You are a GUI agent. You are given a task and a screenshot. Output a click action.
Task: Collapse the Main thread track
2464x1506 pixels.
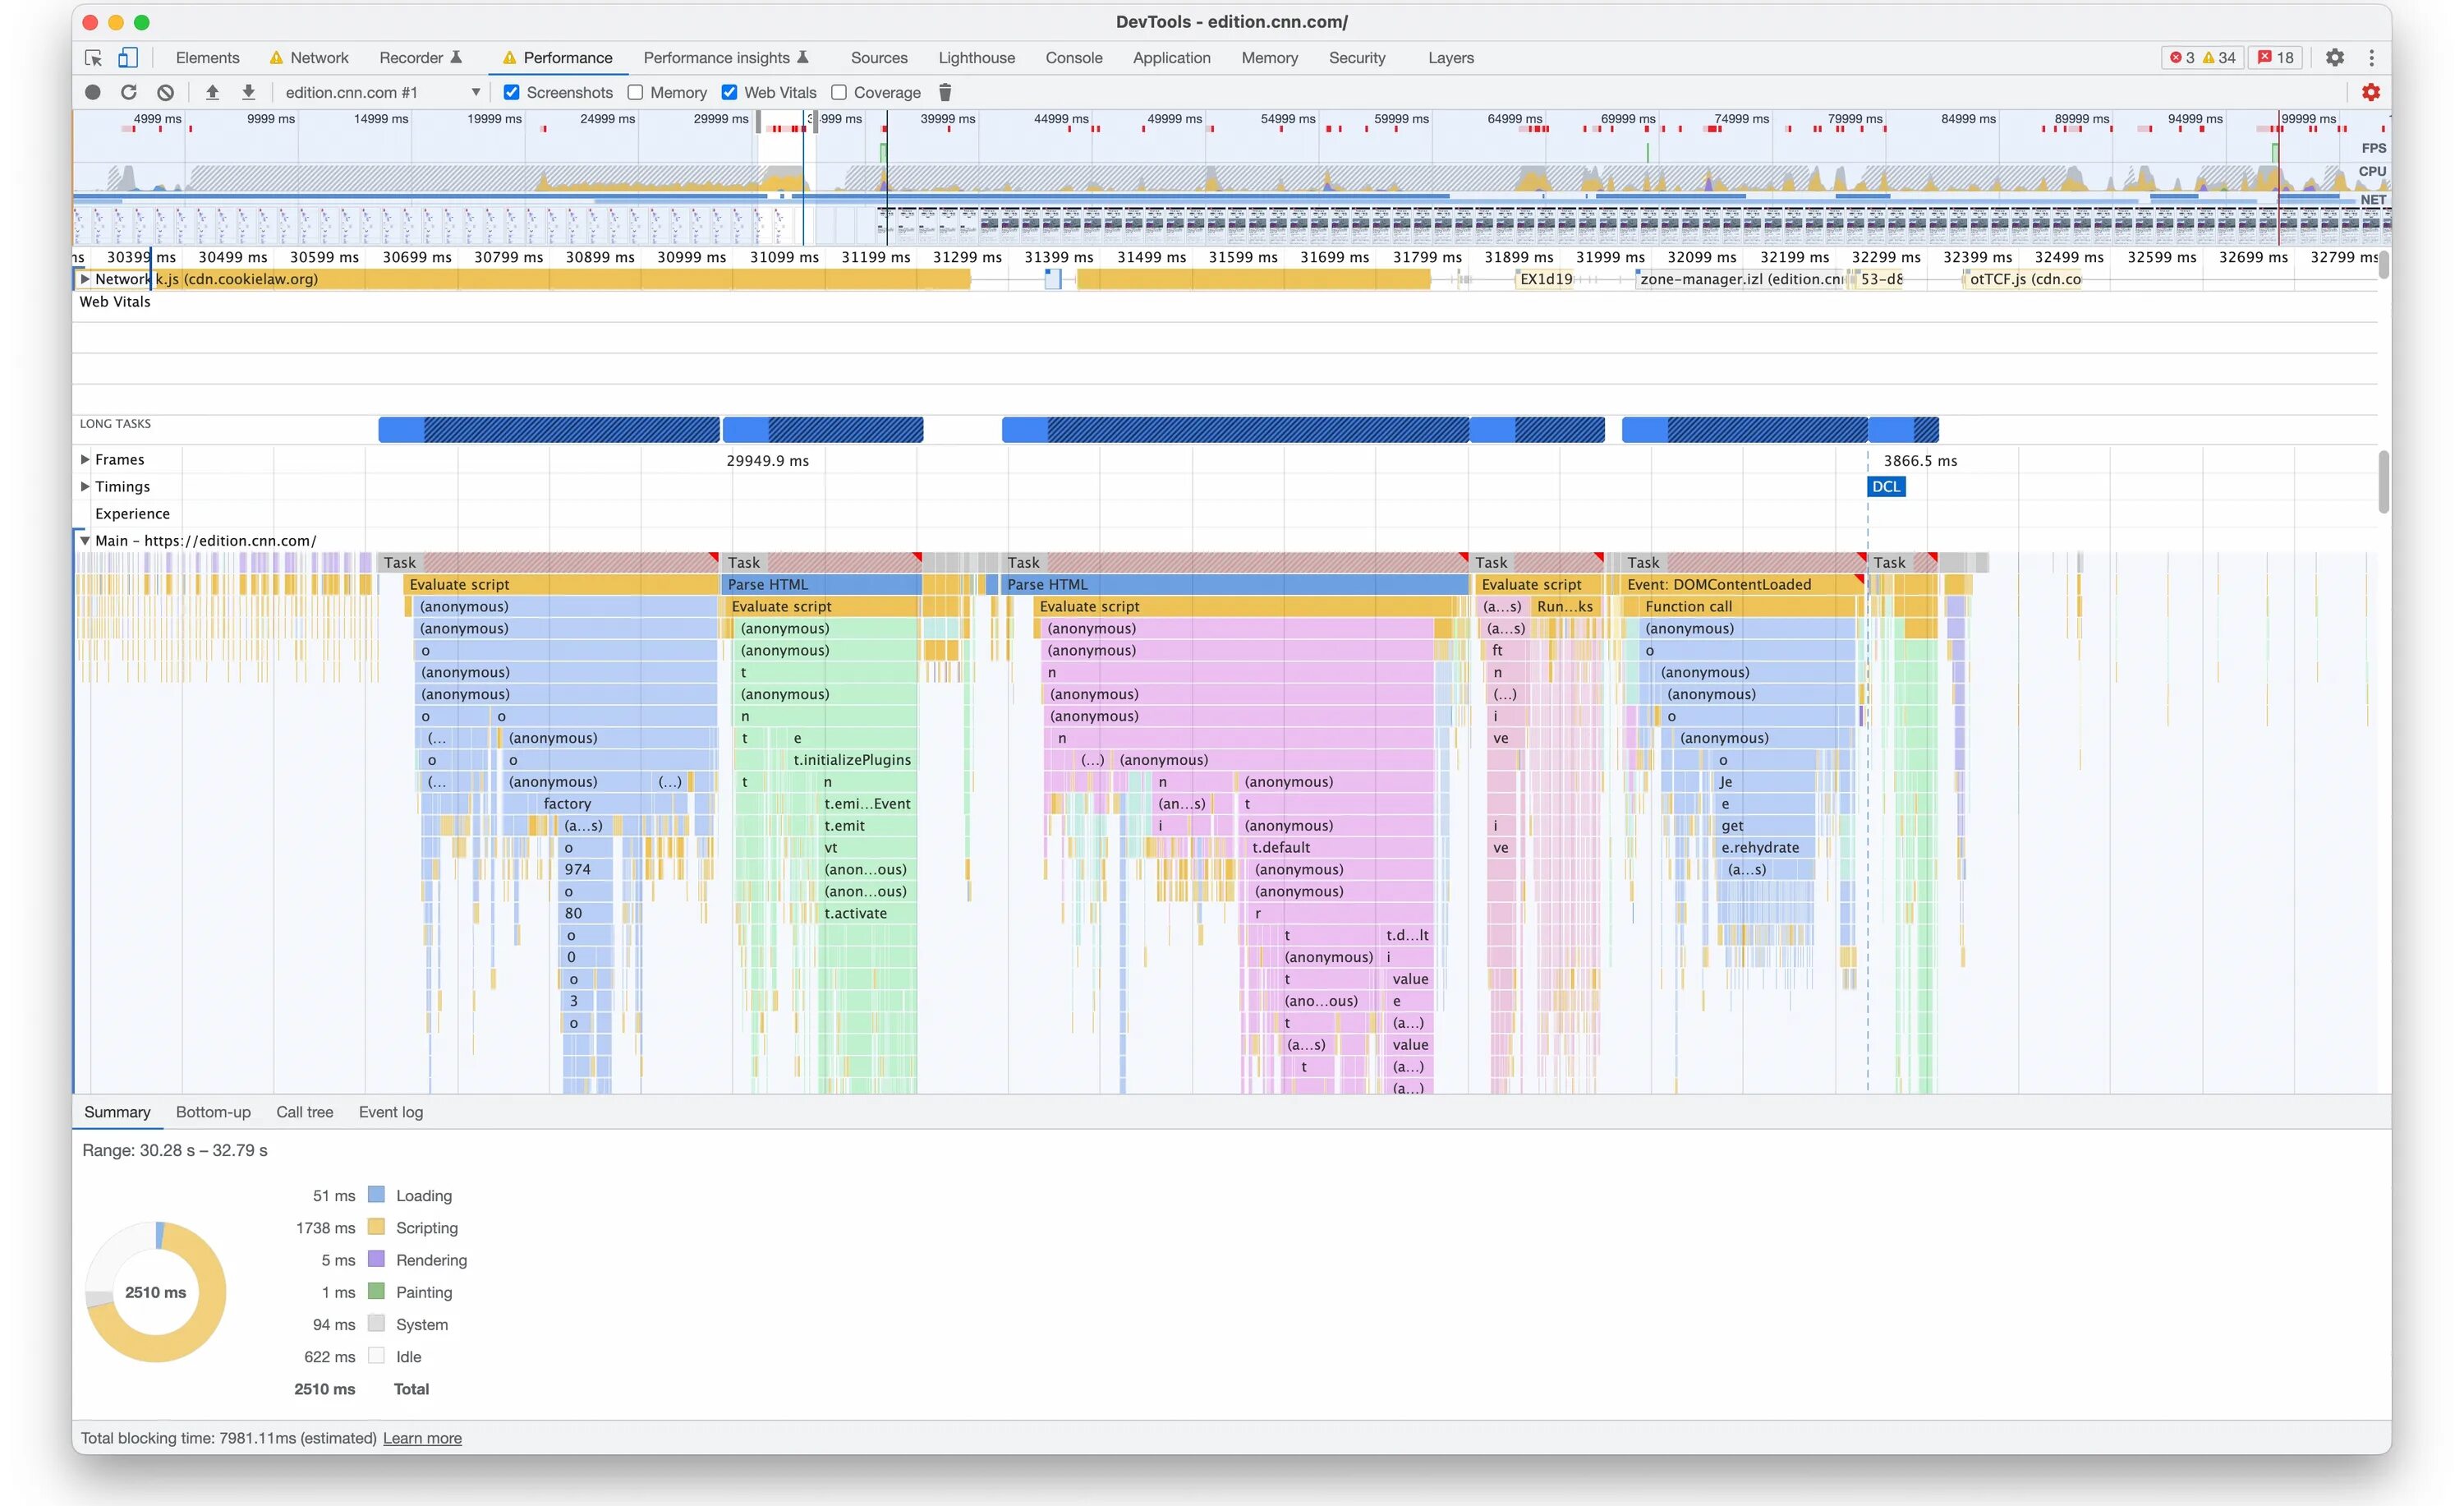[85, 541]
